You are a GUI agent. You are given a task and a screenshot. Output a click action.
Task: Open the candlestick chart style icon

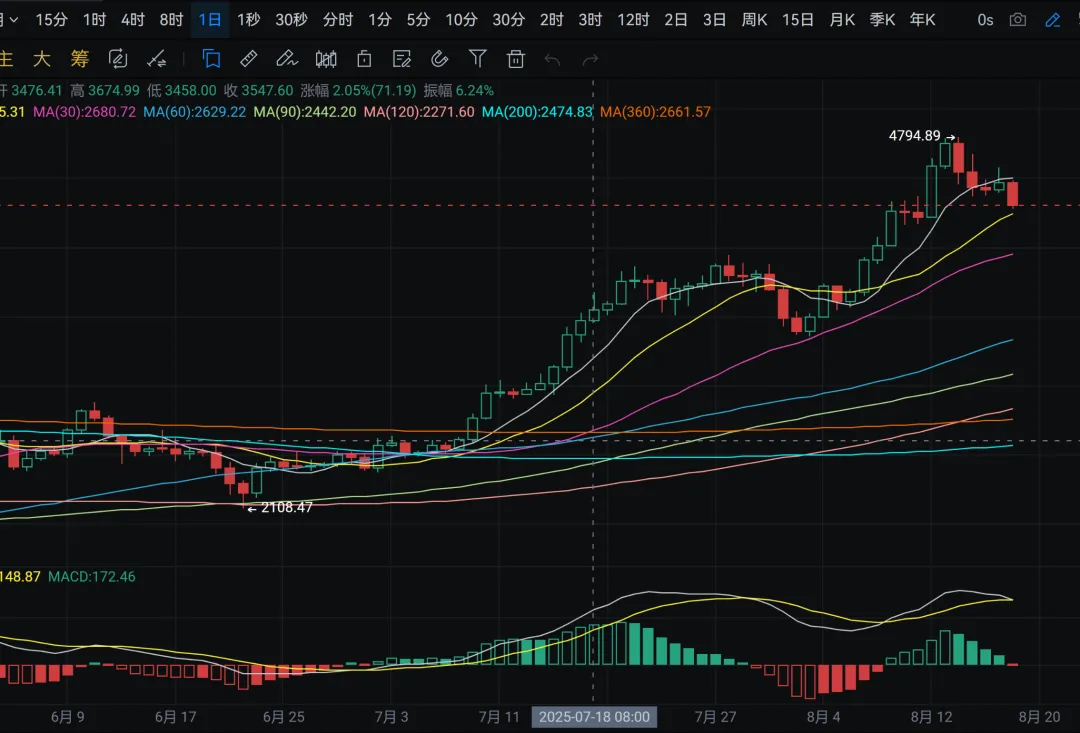pos(326,59)
